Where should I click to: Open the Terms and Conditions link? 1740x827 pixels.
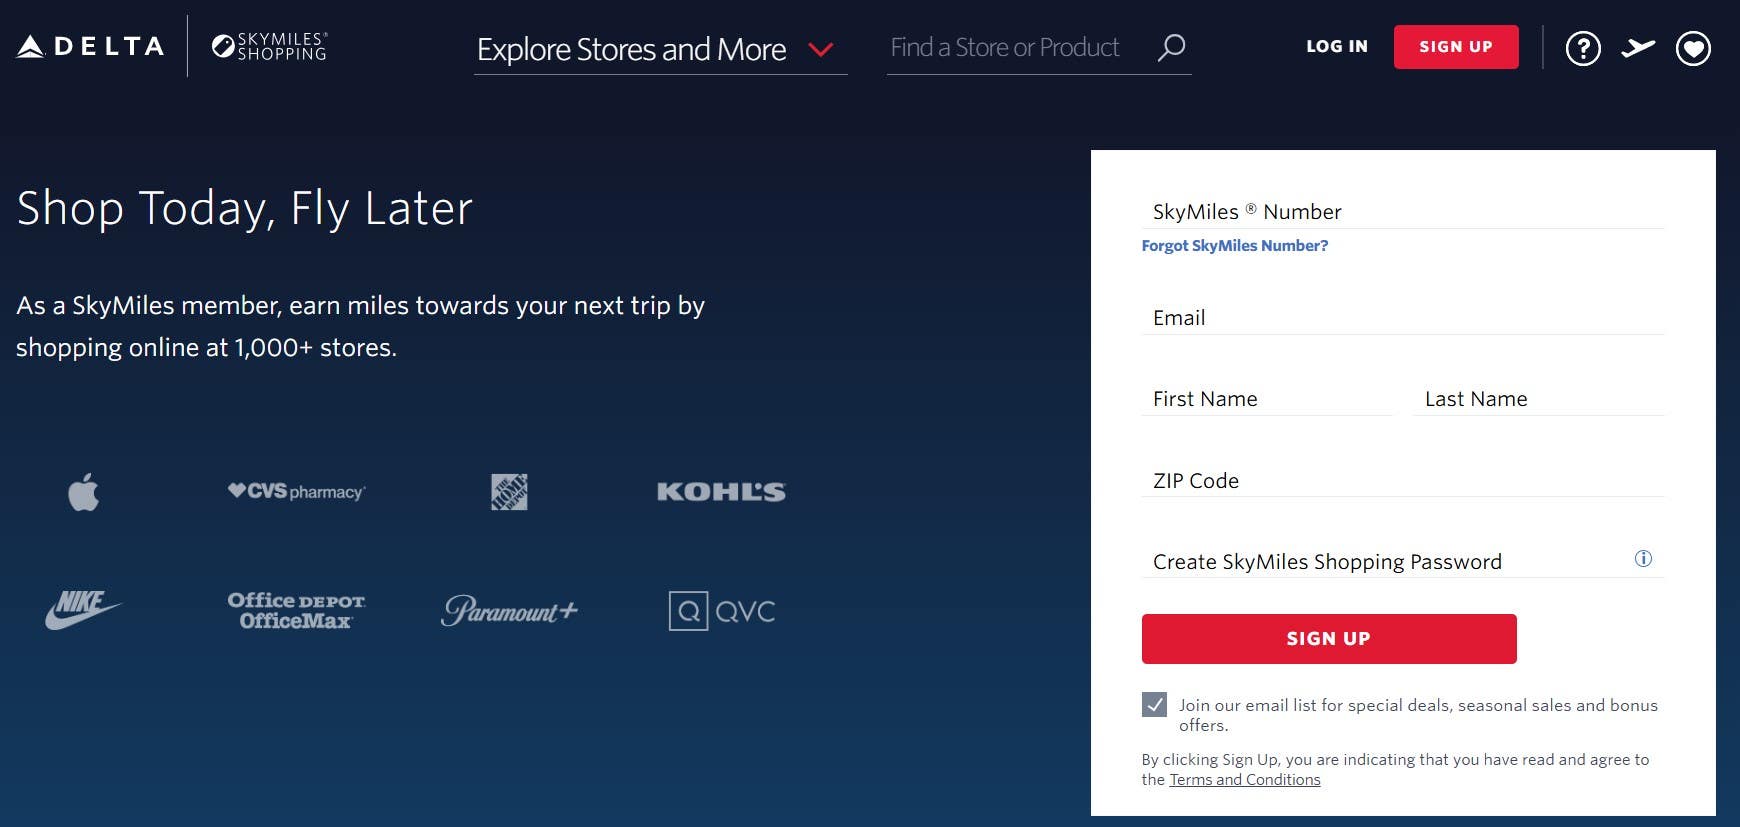1245,780
